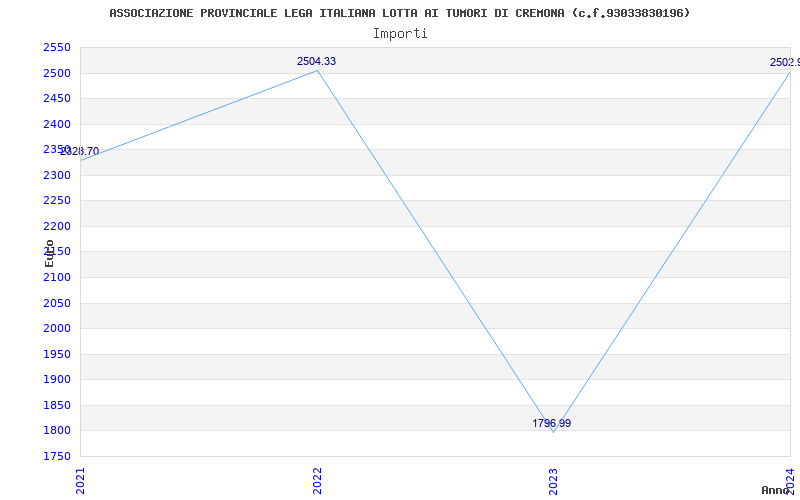800x500 pixels.
Task: Select the 1796.99 data label
Action: tap(552, 423)
